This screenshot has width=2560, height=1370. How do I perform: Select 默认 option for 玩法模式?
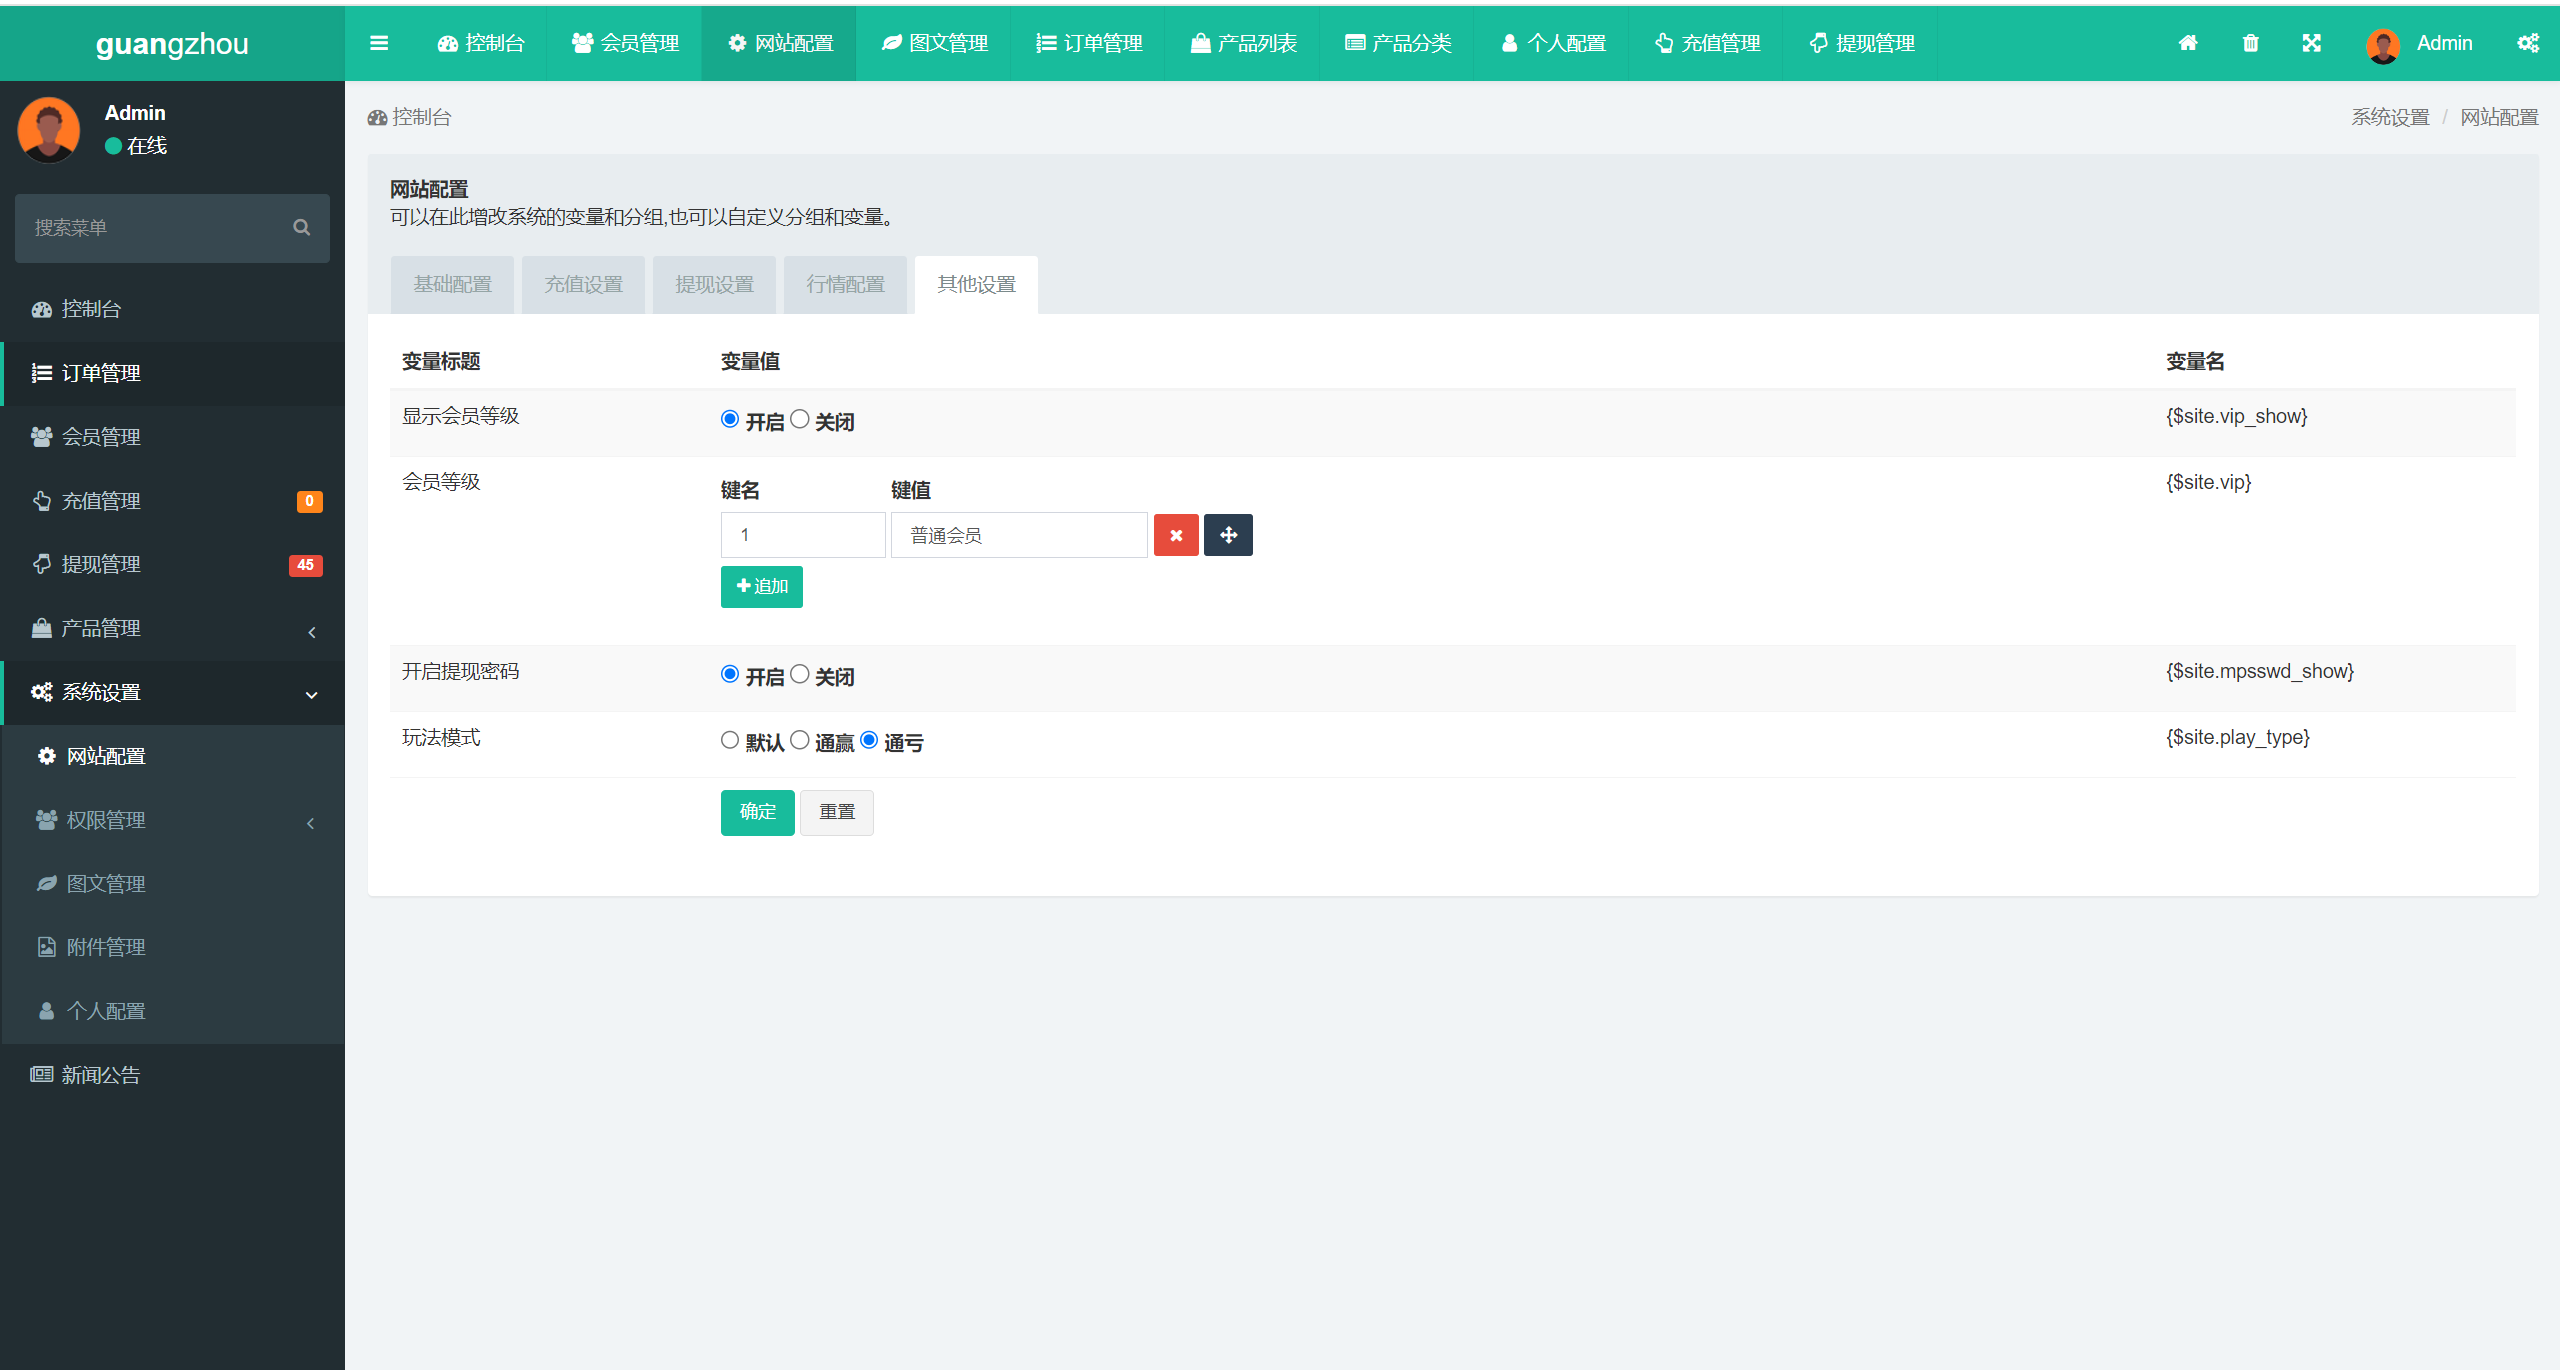[730, 740]
